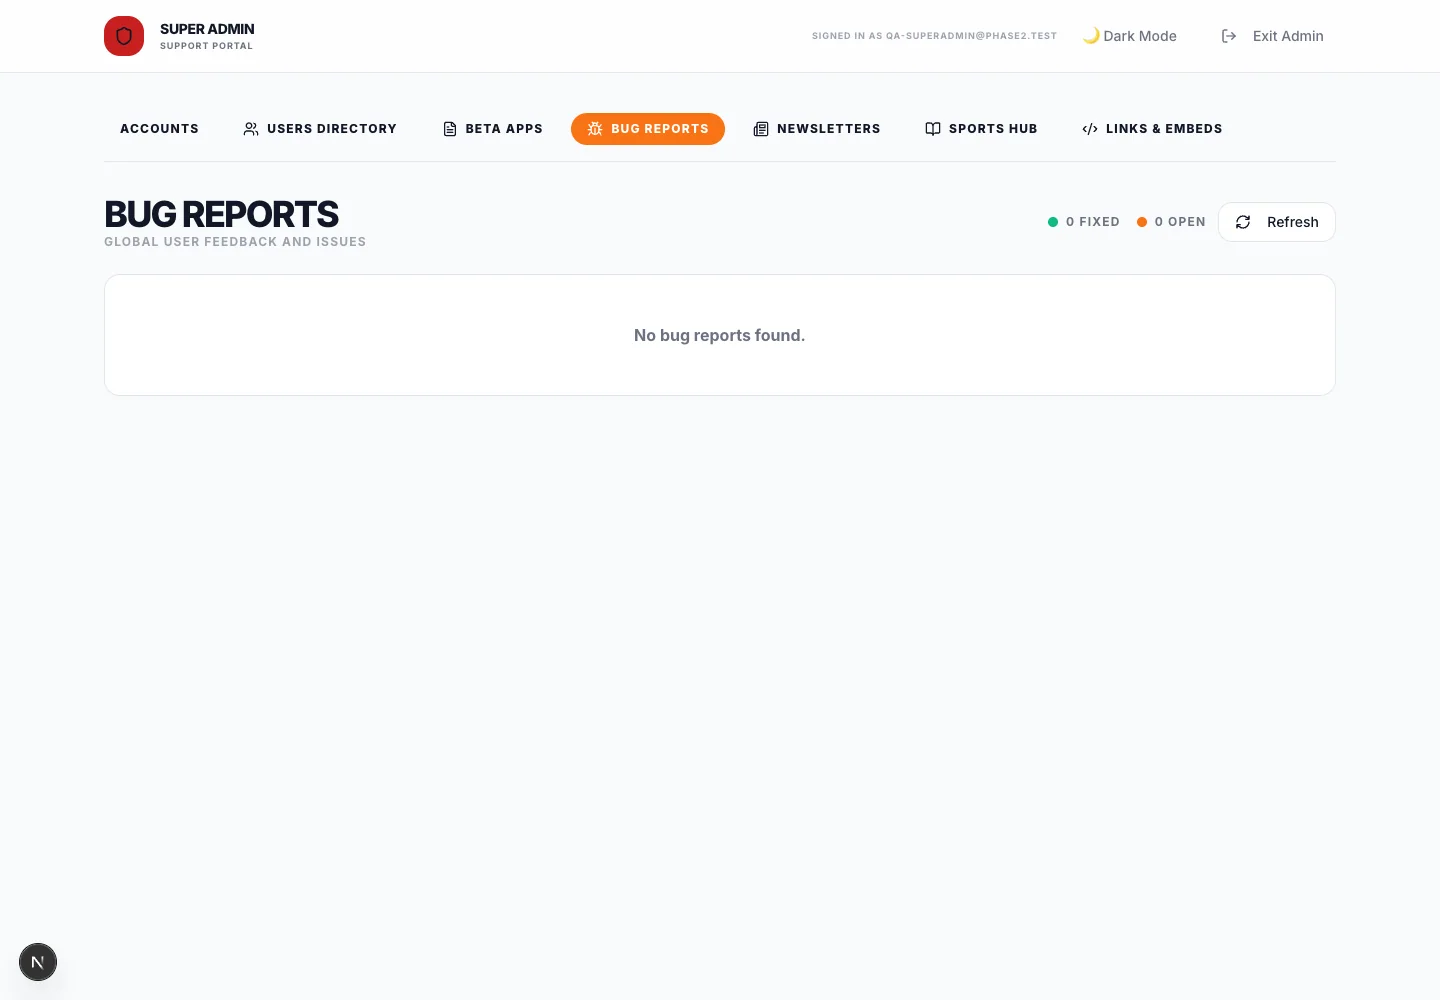Image resolution: width=1440 pixels, height=1000 pixels.
Task: Click the Bug Reports page heading
Action: point(221,214)
